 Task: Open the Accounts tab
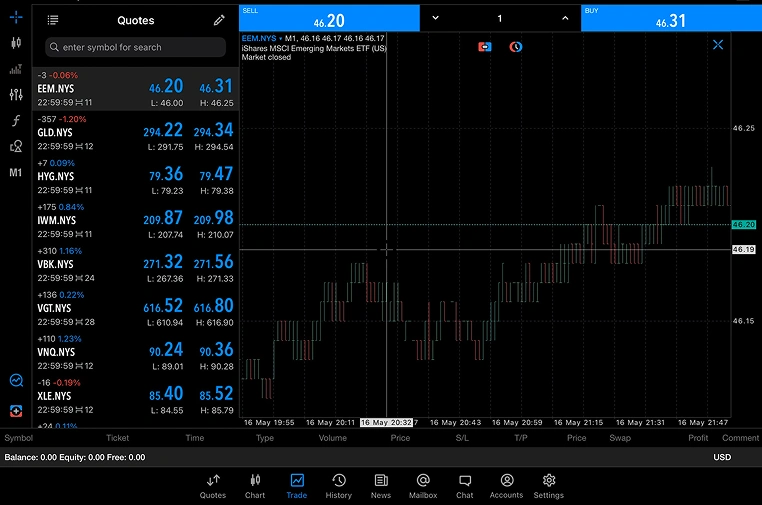pos(506,487)
